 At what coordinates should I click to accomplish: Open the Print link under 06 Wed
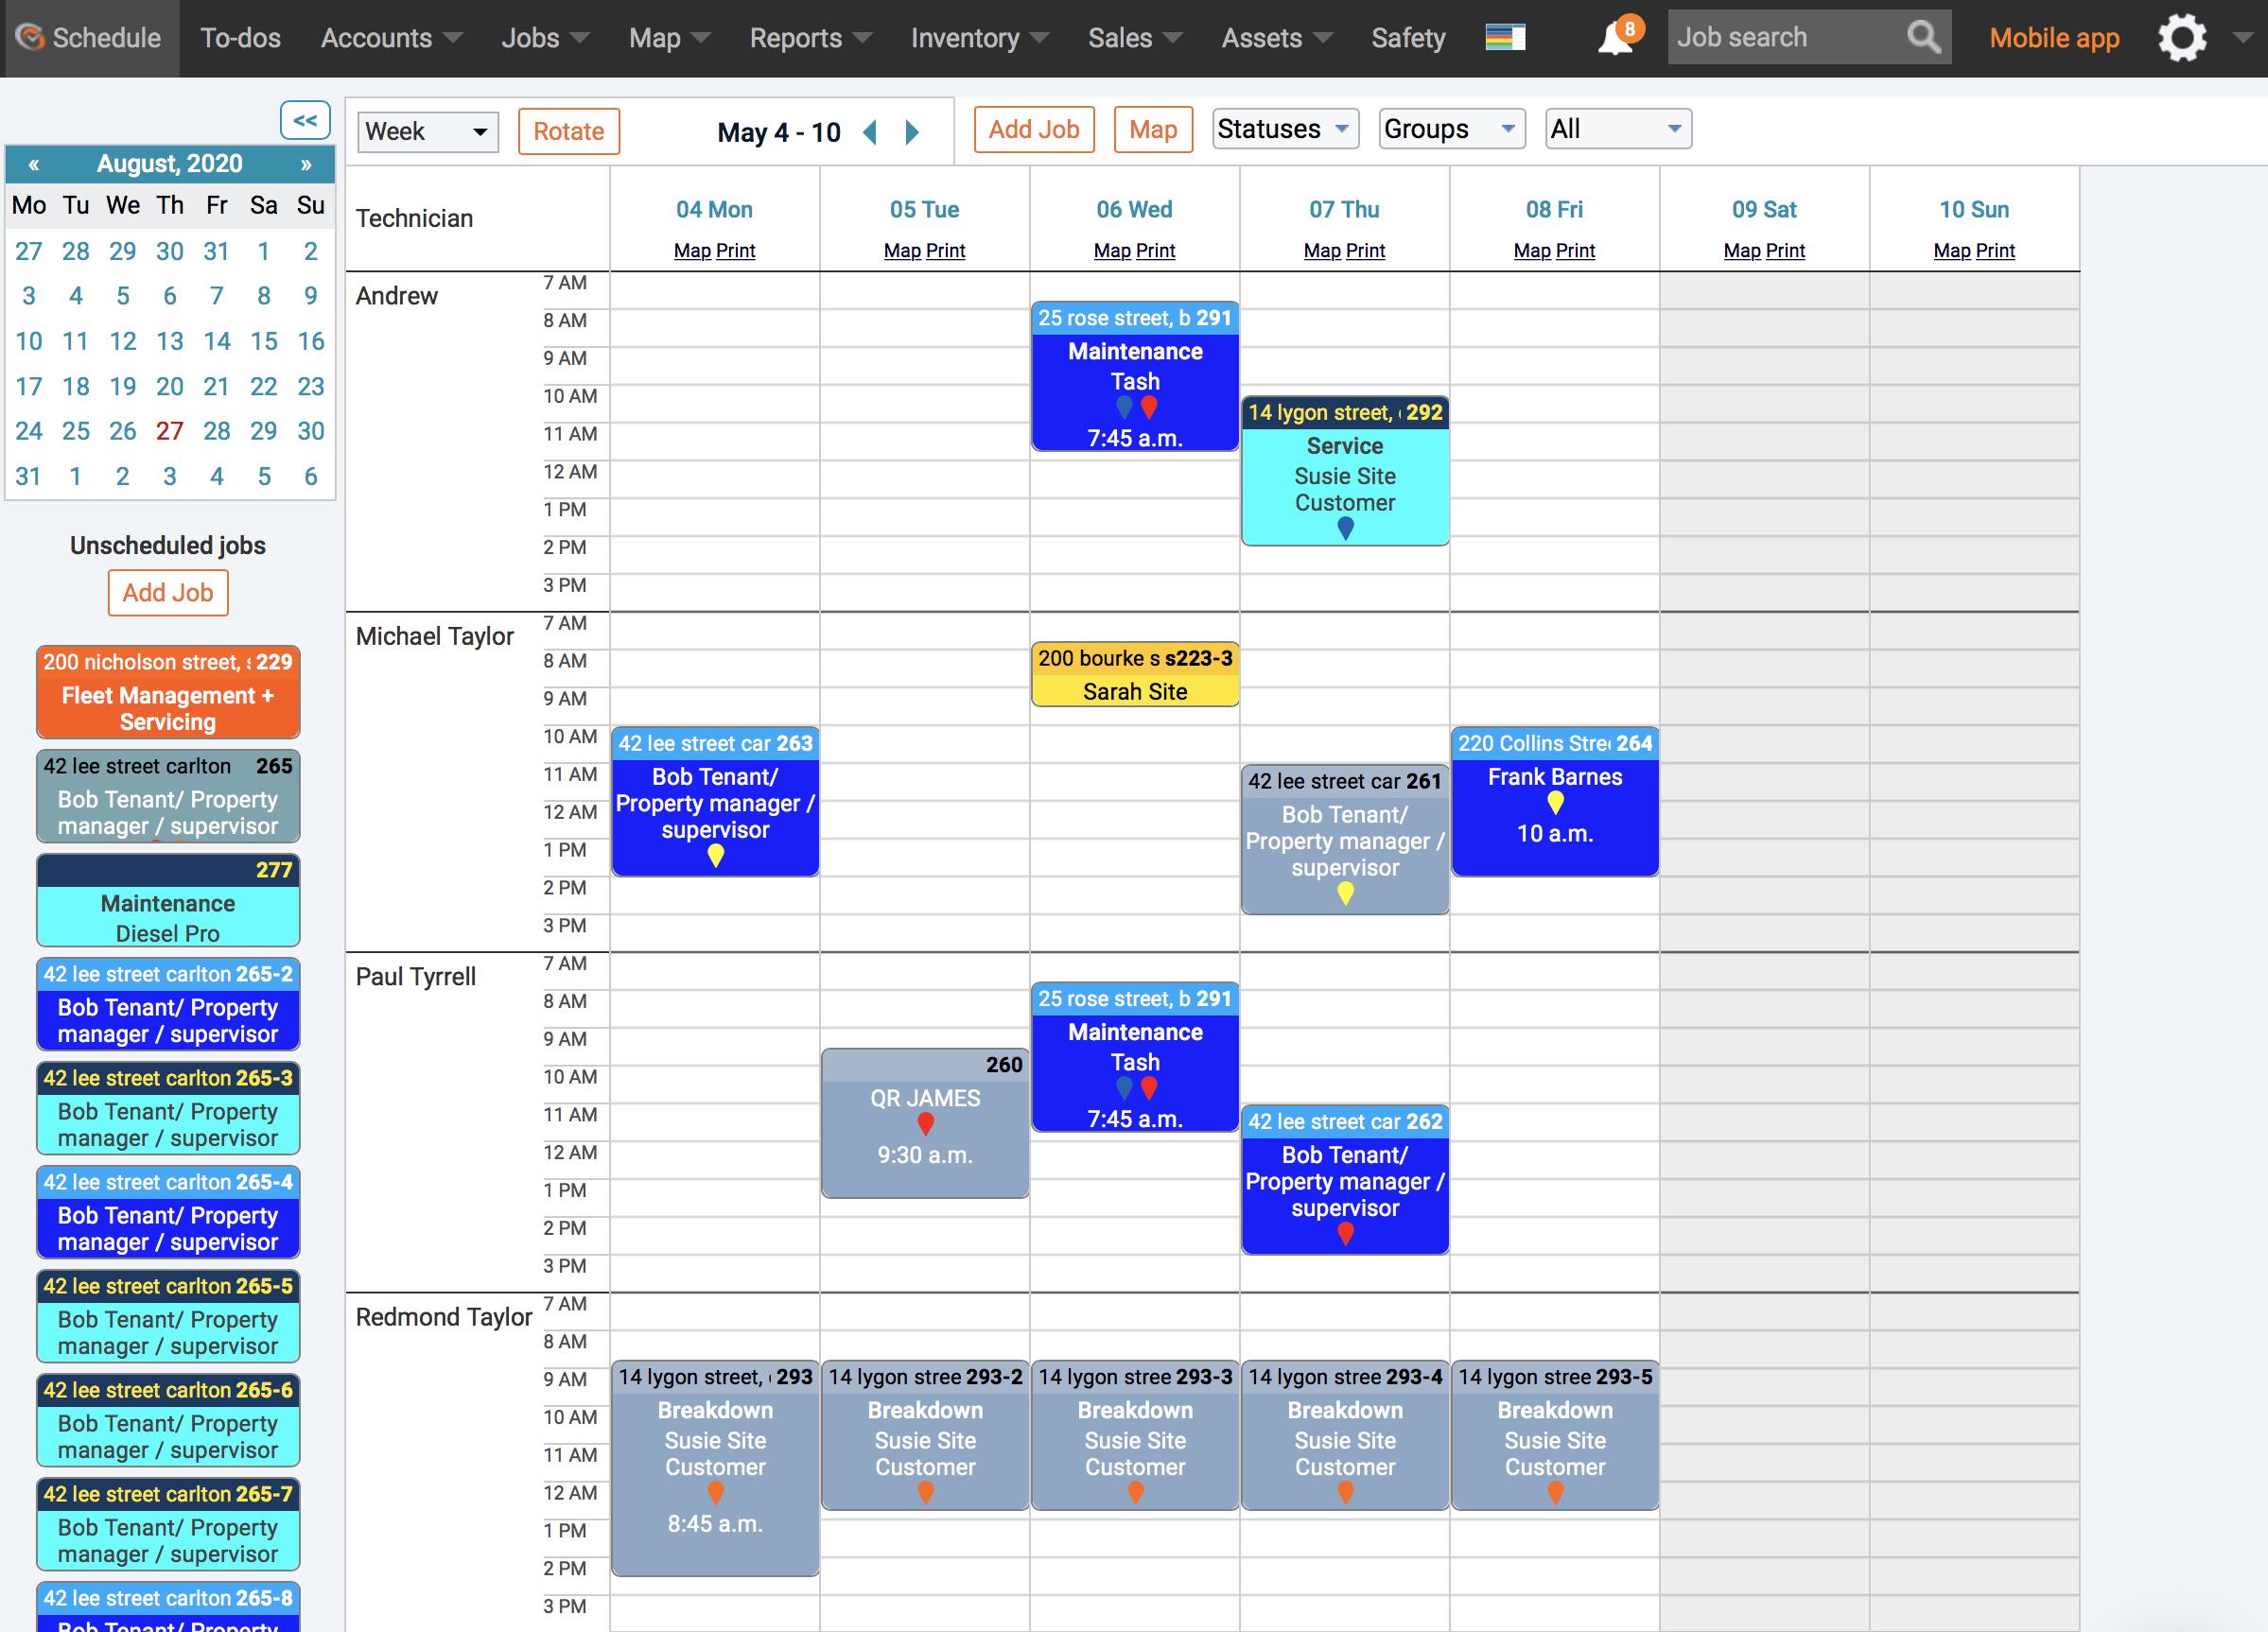(x=1156, y=251)
